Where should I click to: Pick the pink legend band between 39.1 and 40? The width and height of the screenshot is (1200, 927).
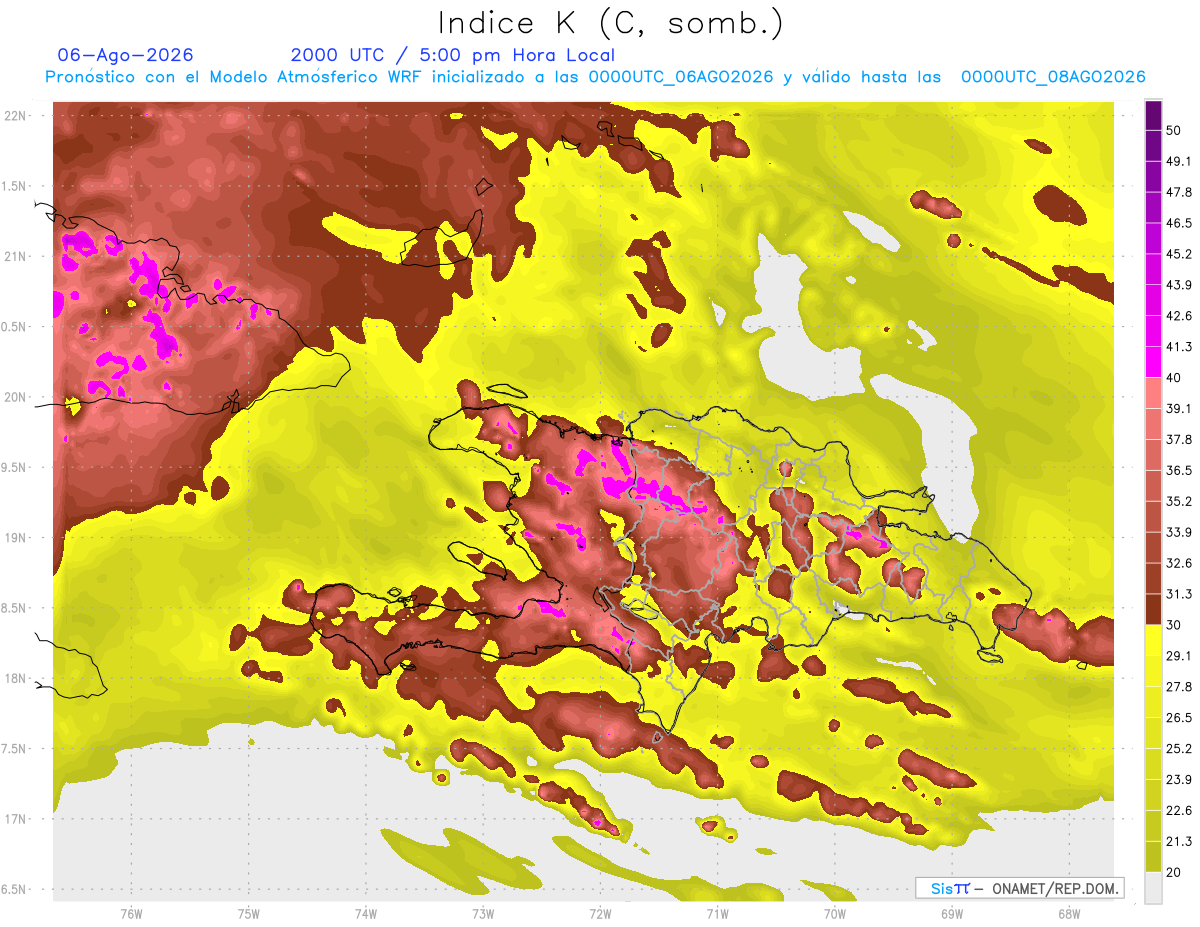point(1154,393)
